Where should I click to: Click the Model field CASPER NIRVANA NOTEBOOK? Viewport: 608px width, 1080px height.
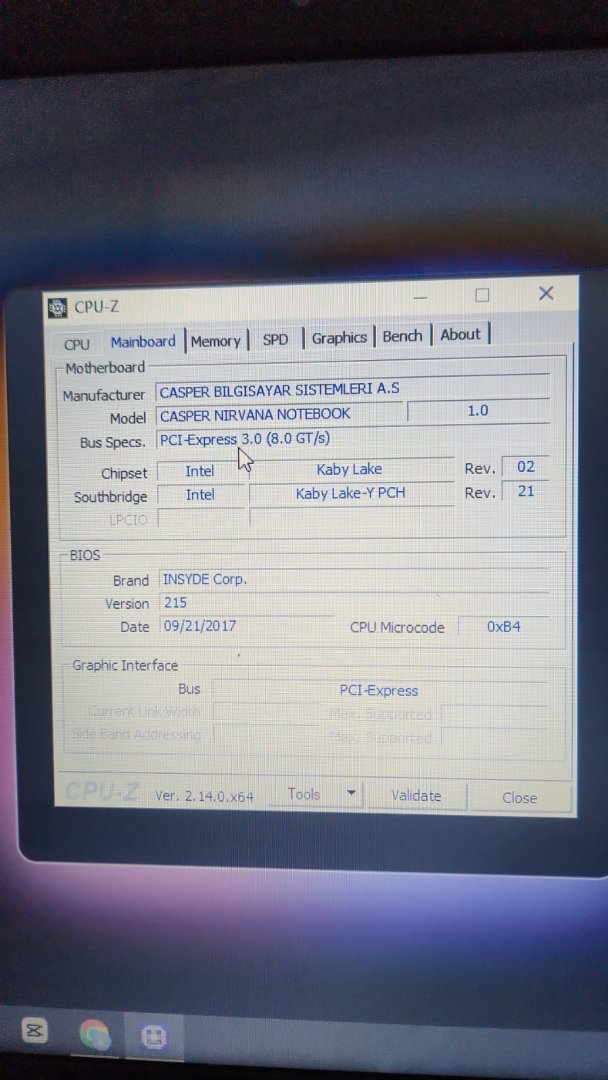coord(279,414)
